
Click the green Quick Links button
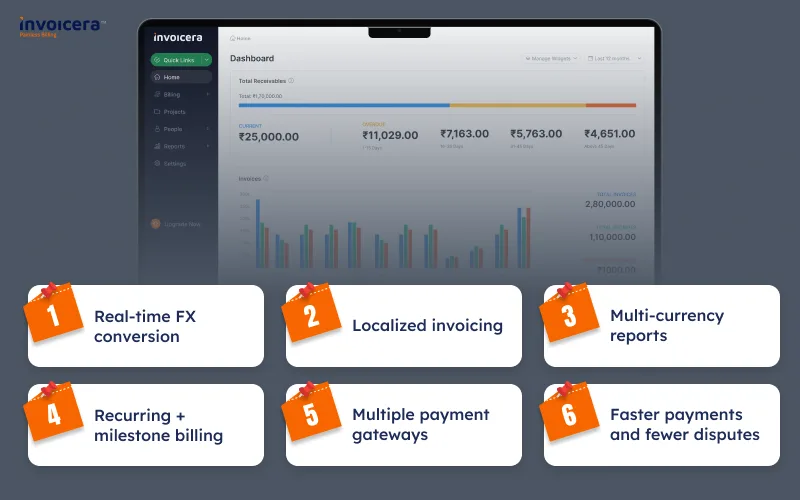point(176,60)
